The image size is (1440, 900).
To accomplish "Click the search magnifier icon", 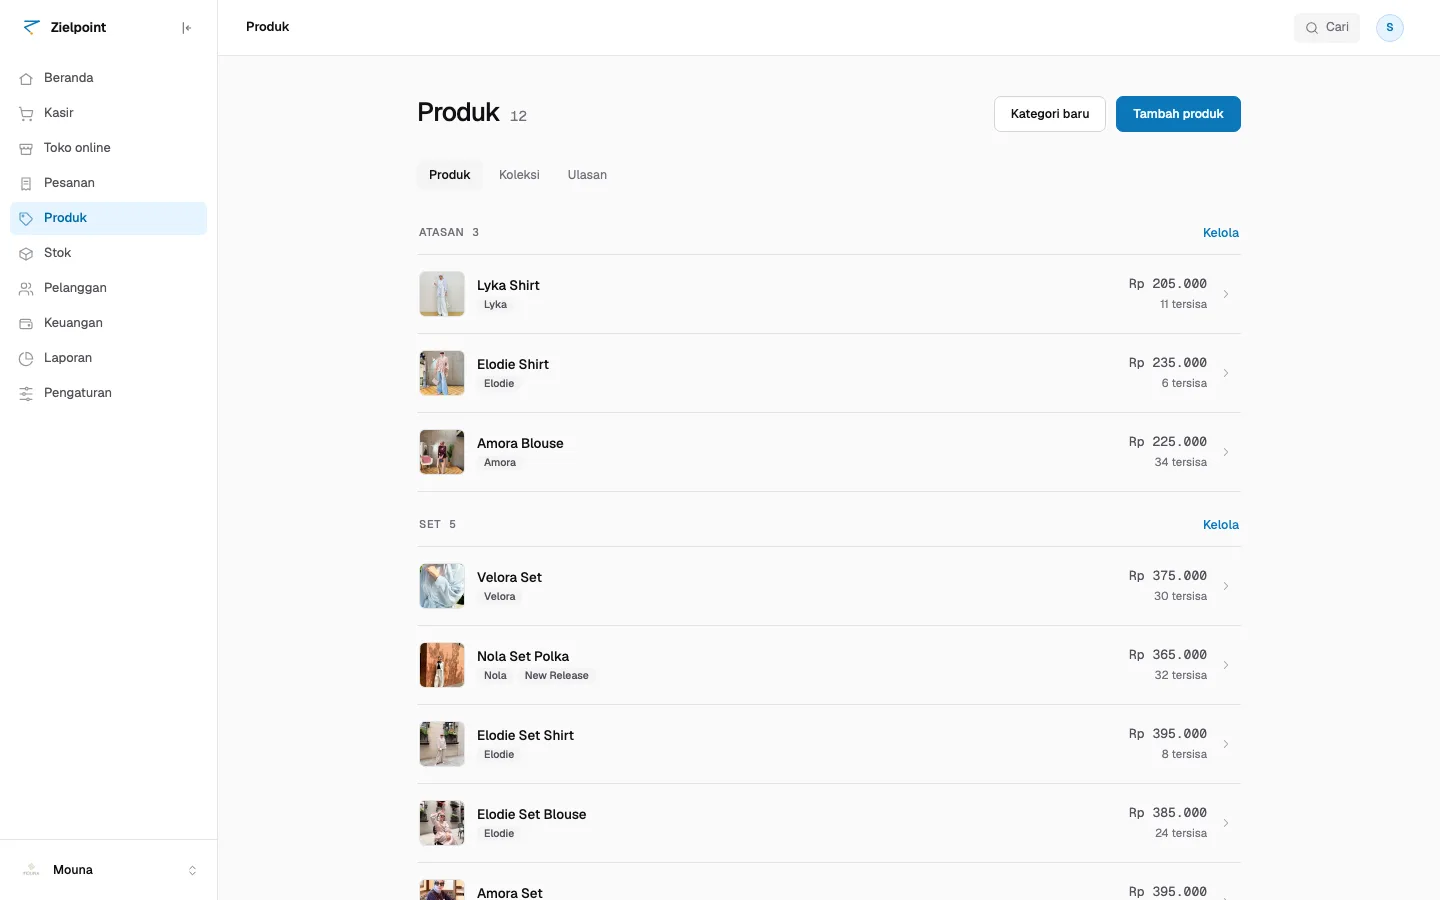I will [1312, 28].
